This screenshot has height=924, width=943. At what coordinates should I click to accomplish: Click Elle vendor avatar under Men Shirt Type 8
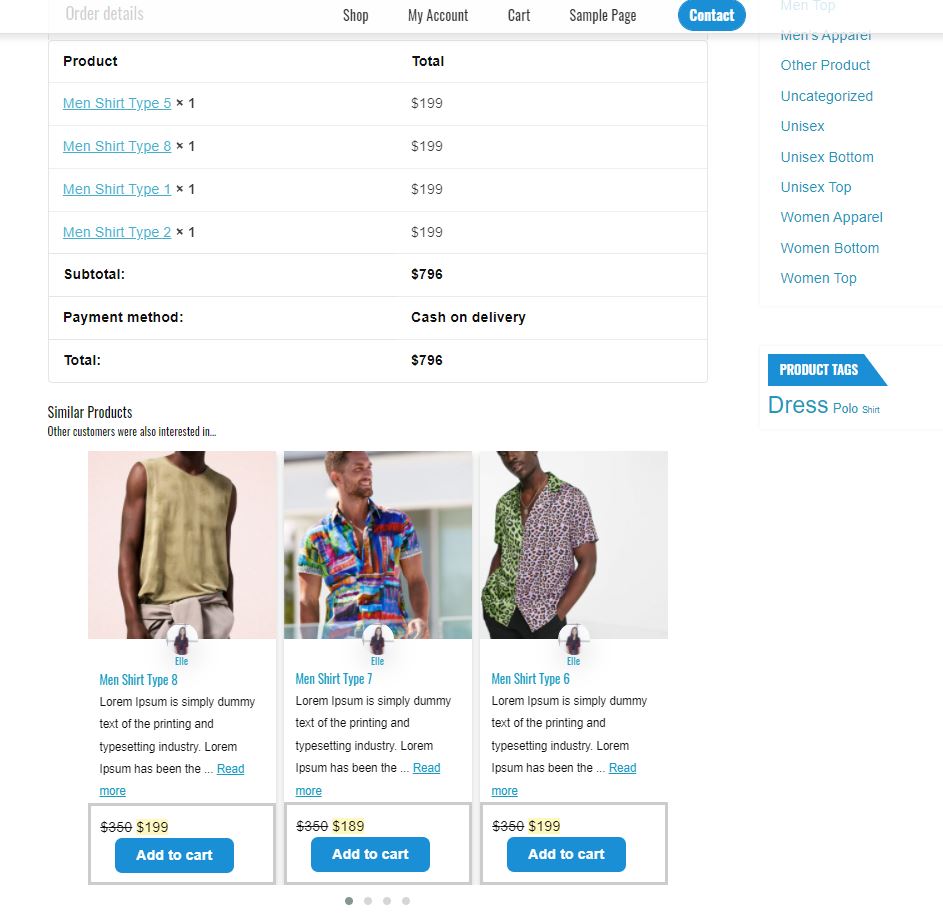point(182,640)
